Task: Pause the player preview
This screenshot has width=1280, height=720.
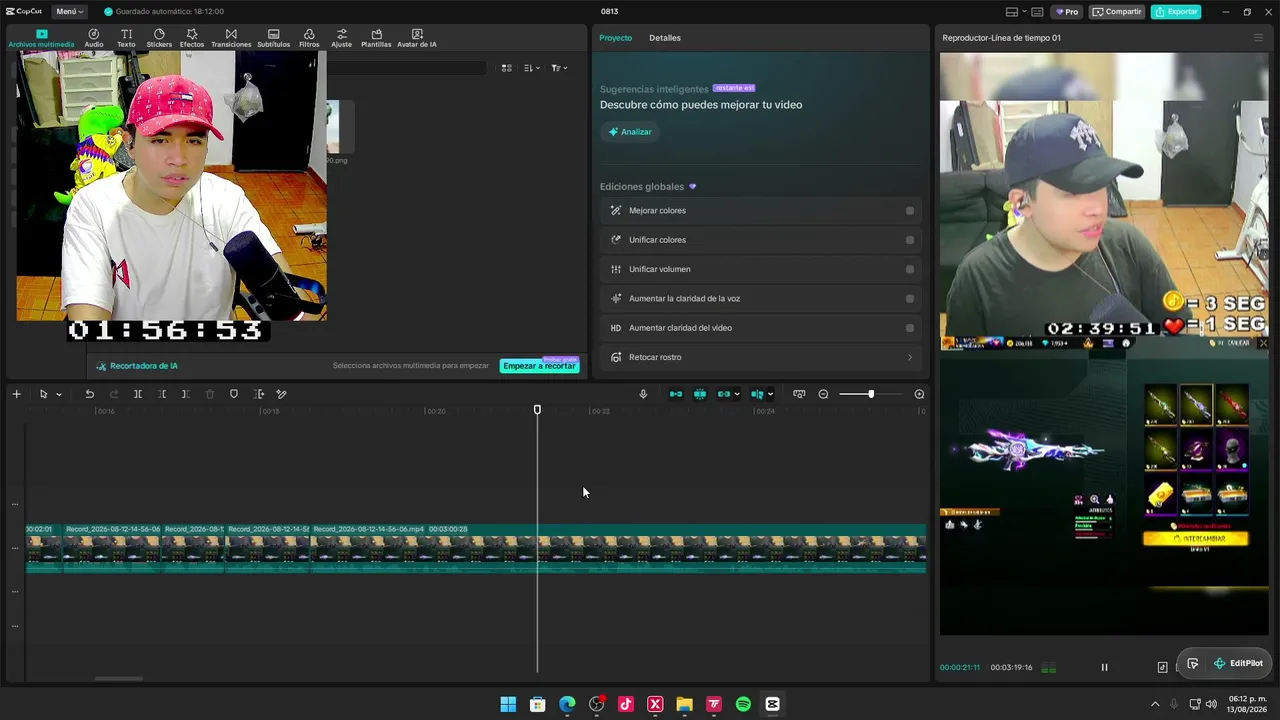Action: pos(1104,667)
